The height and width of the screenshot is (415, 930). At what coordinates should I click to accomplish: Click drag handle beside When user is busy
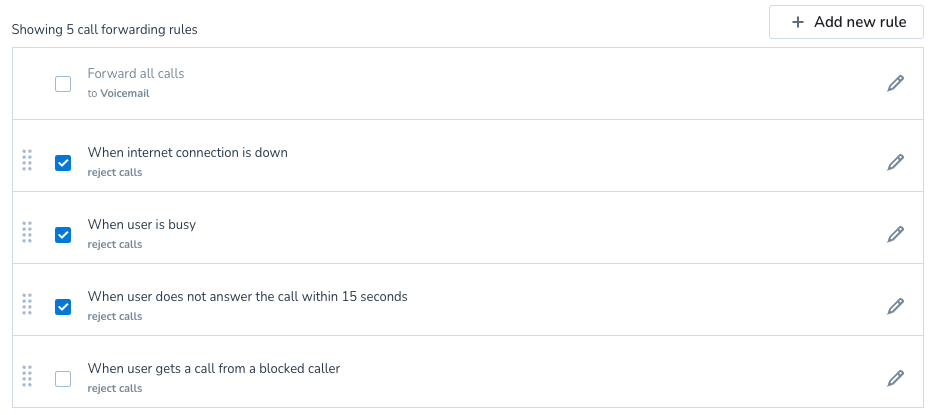point(27,232)
